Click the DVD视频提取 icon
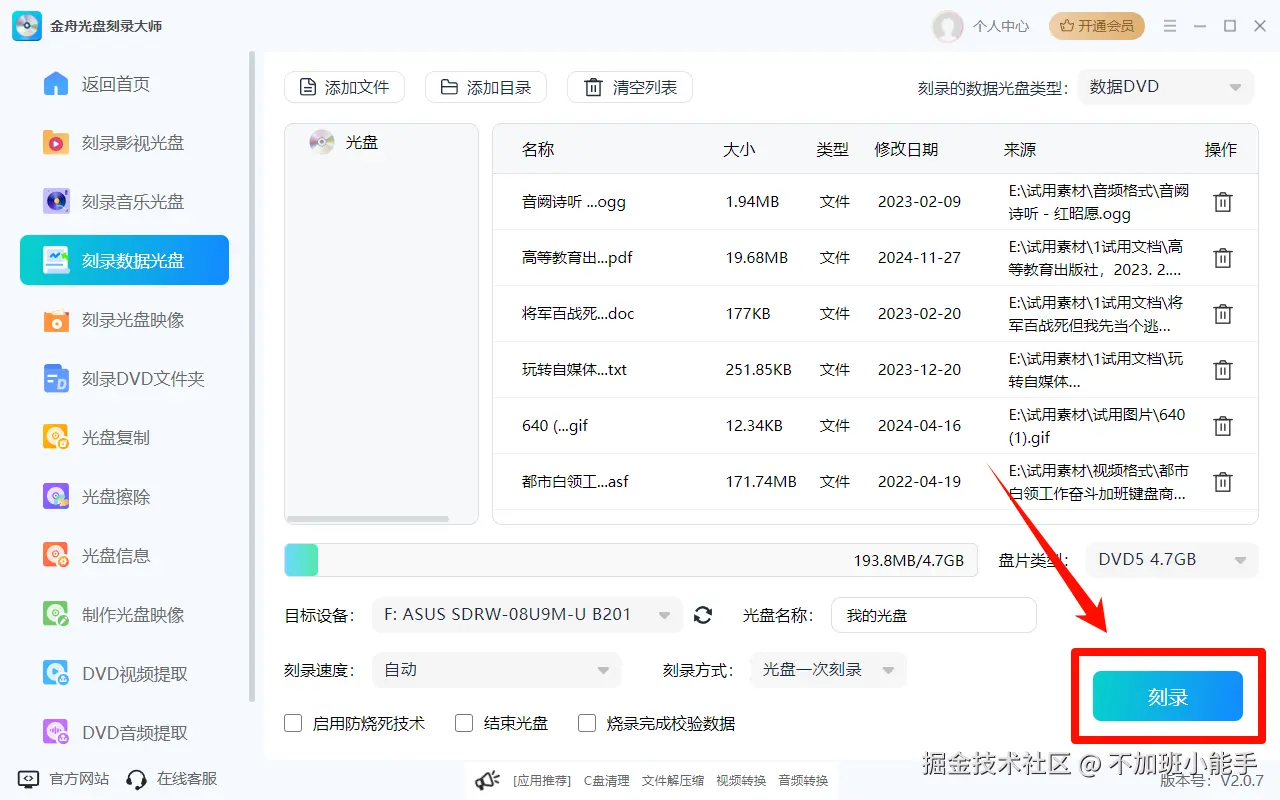Screen dimensions: 1280x800 click(x=56, y=674)
